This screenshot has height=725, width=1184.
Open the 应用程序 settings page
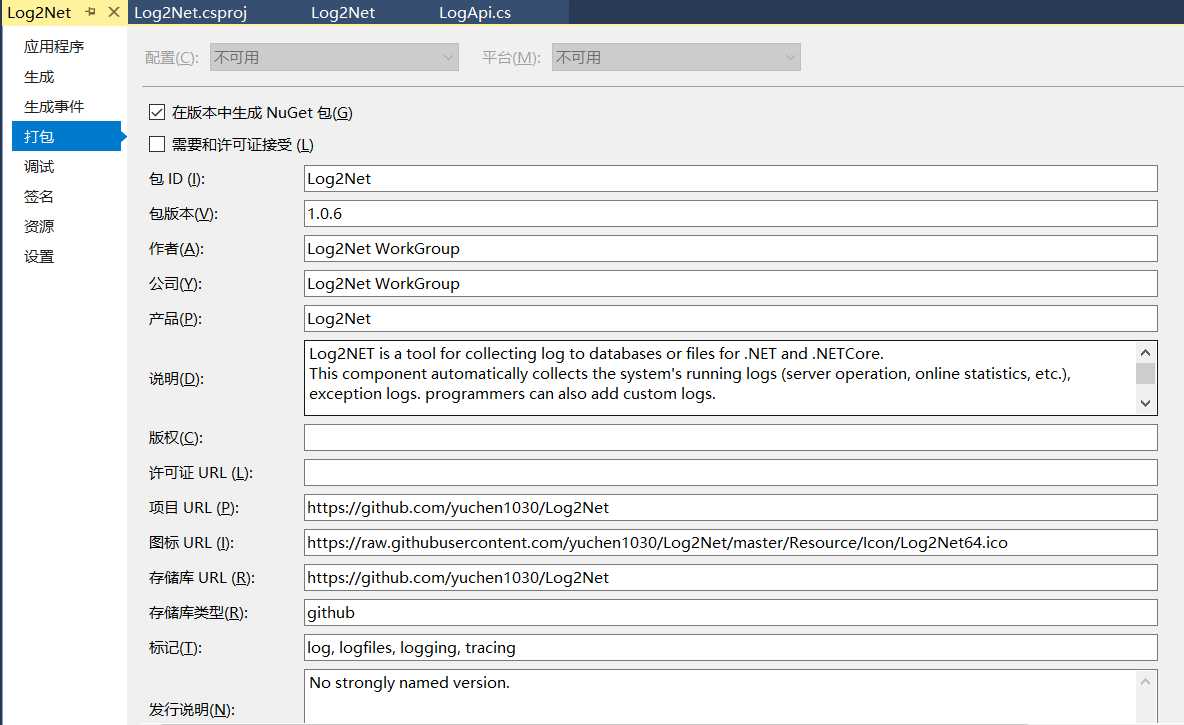54,47
